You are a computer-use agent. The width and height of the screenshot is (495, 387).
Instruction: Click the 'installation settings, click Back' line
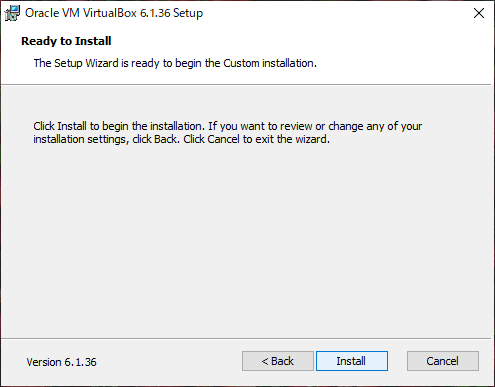tap(181, 139)
